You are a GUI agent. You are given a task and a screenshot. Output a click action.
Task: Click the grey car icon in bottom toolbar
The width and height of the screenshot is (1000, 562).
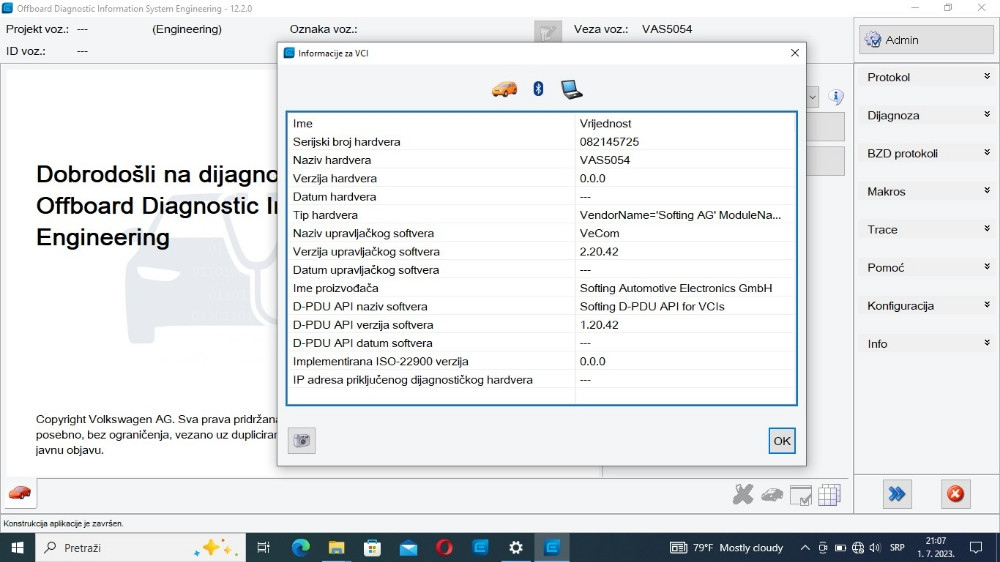click(x=772, y=494)
